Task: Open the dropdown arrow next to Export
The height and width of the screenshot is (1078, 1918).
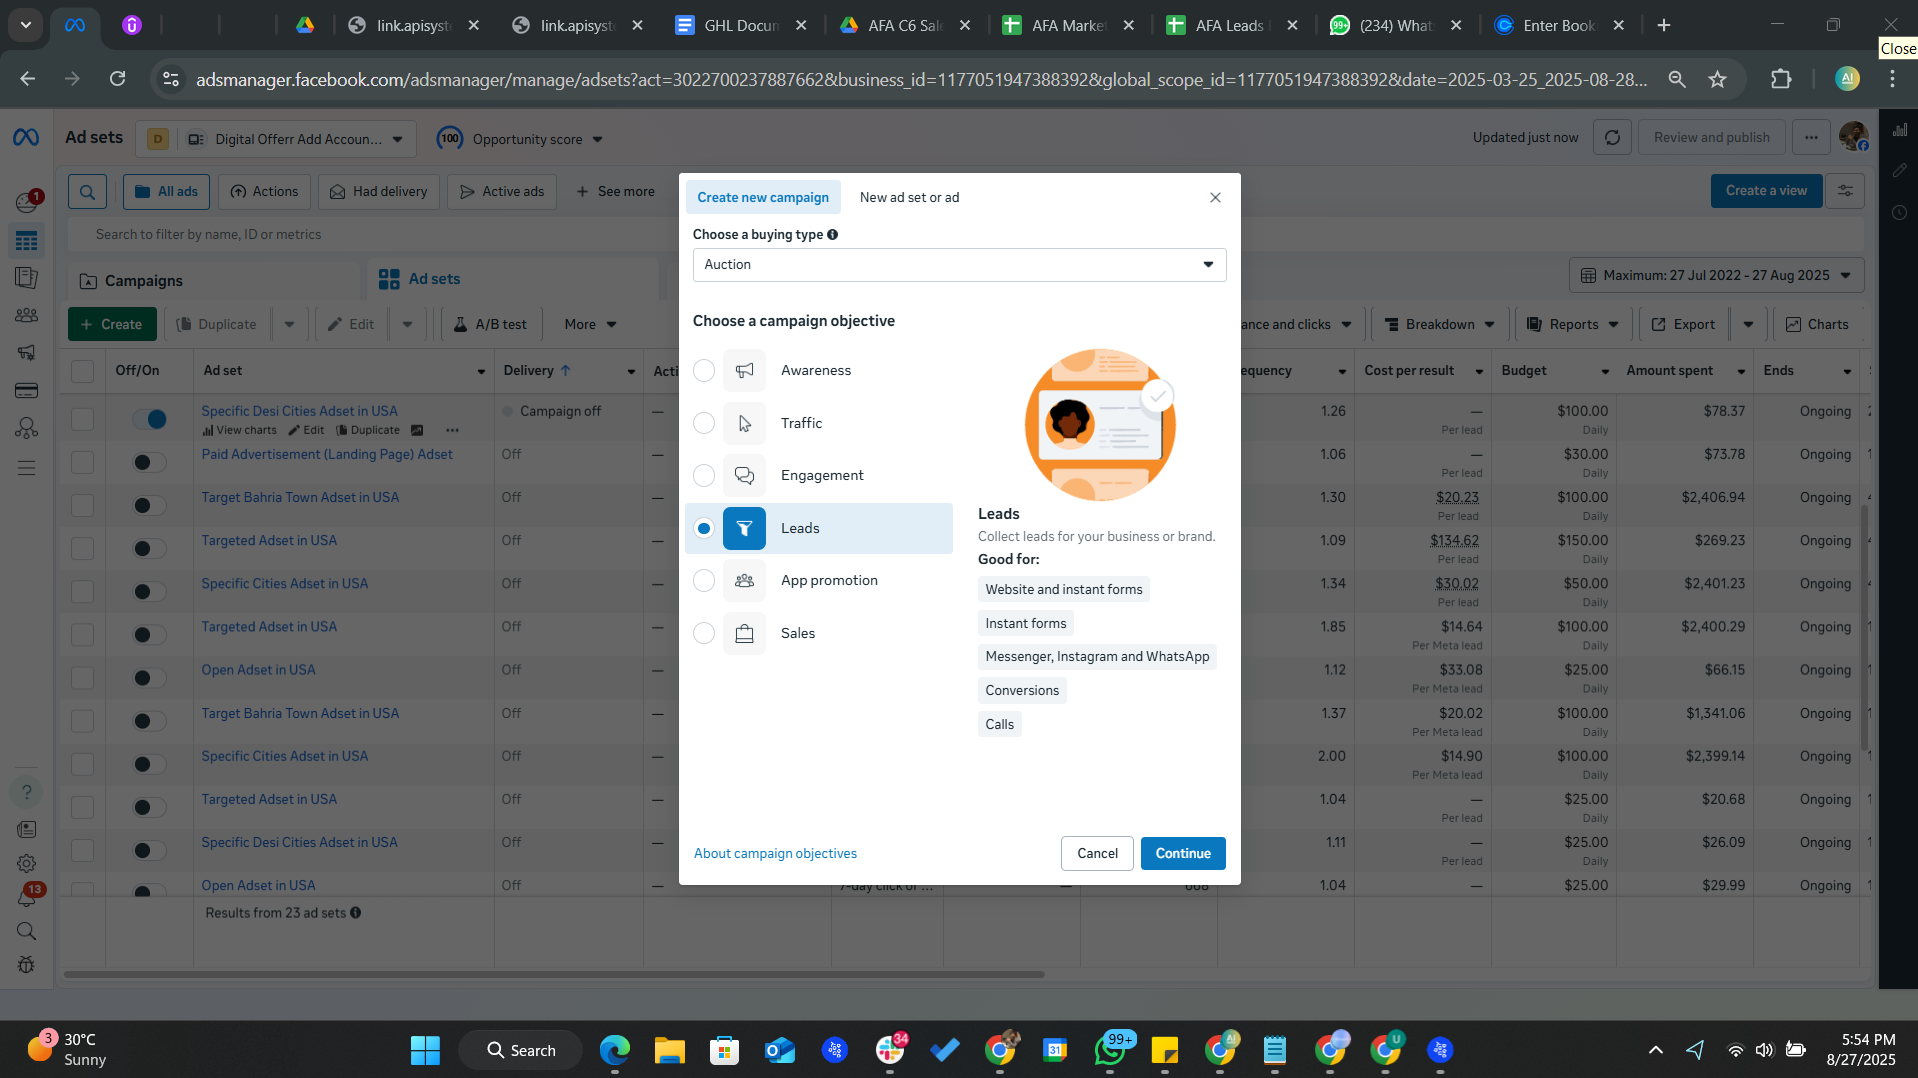Action: [x=1748, y=324]
